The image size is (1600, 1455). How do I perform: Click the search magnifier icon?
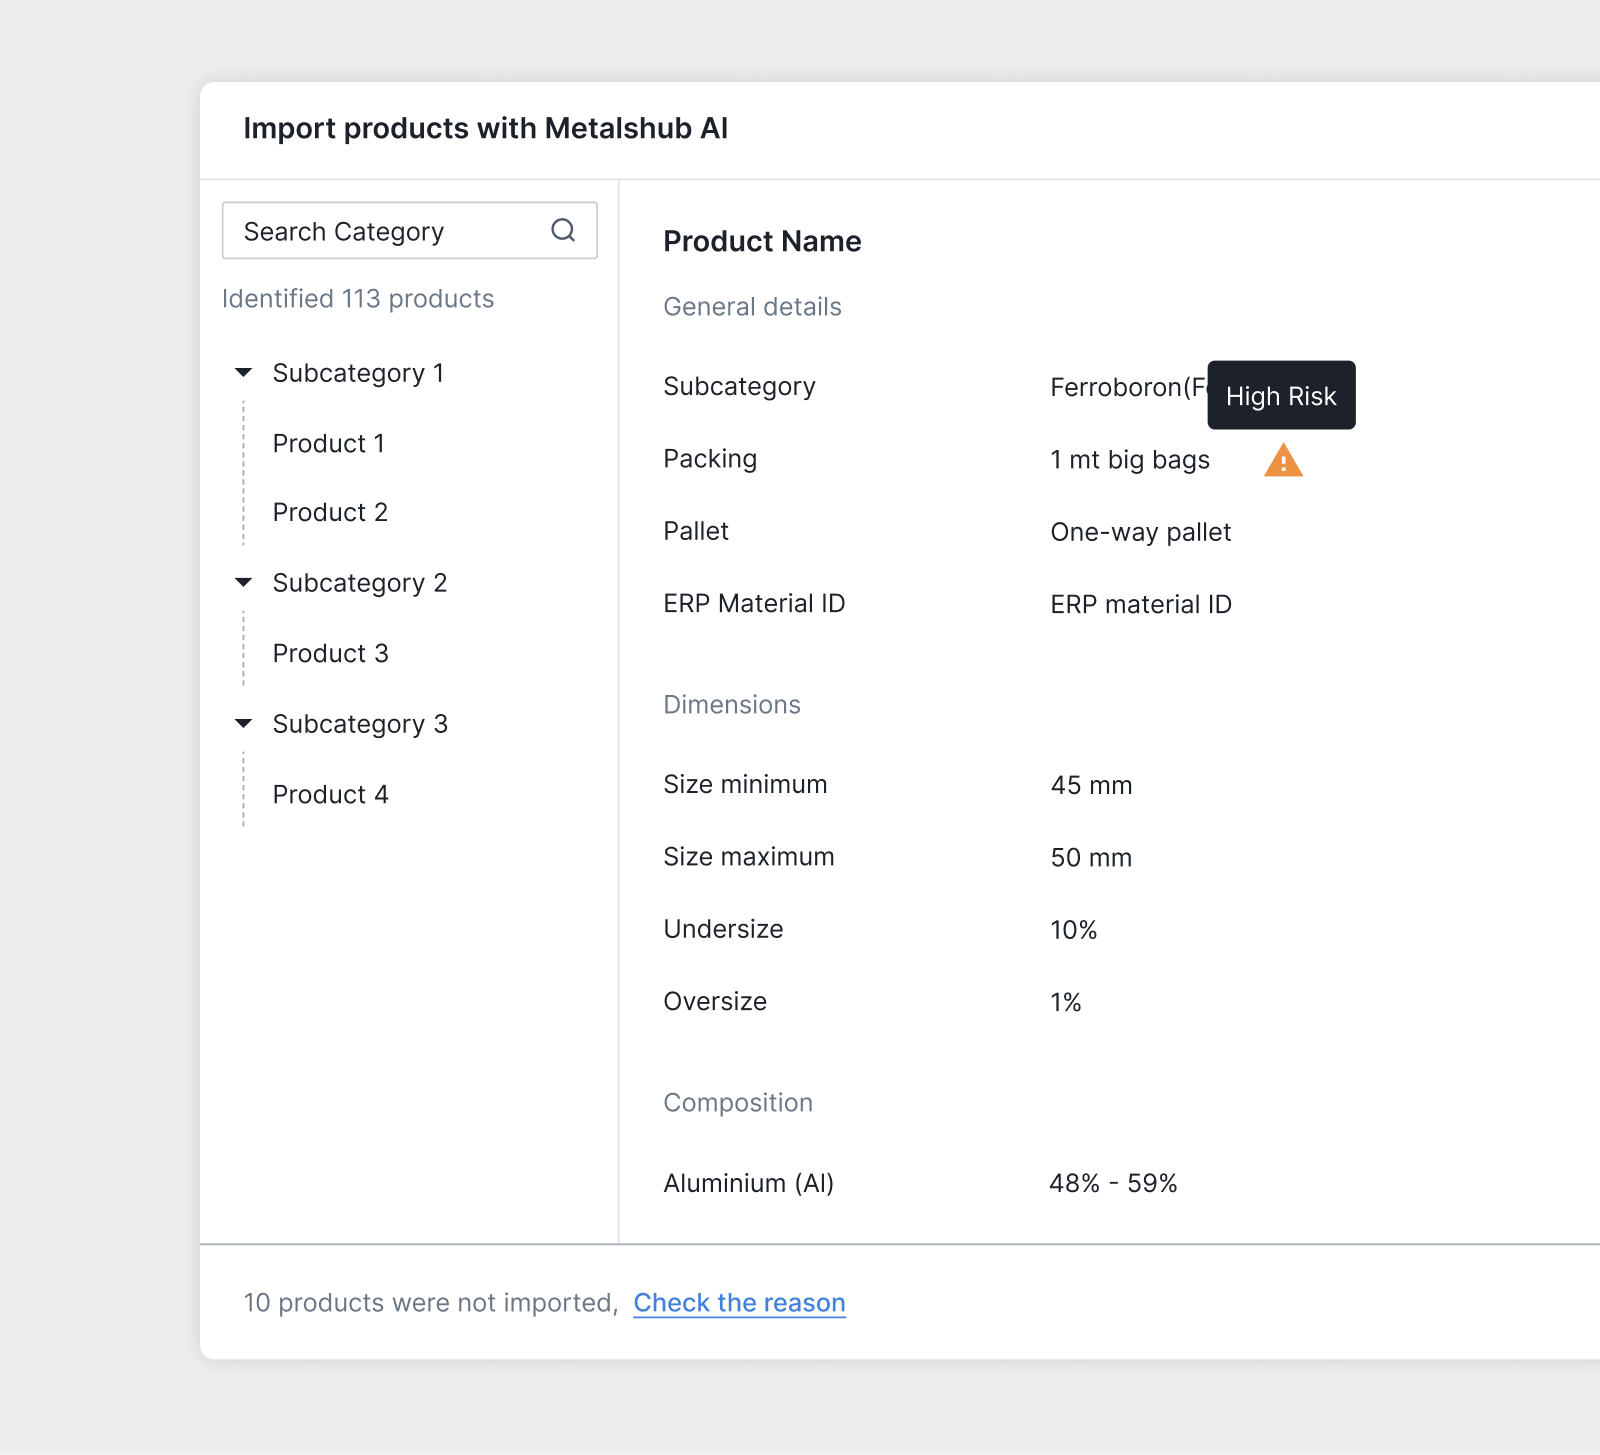[564, 230]
